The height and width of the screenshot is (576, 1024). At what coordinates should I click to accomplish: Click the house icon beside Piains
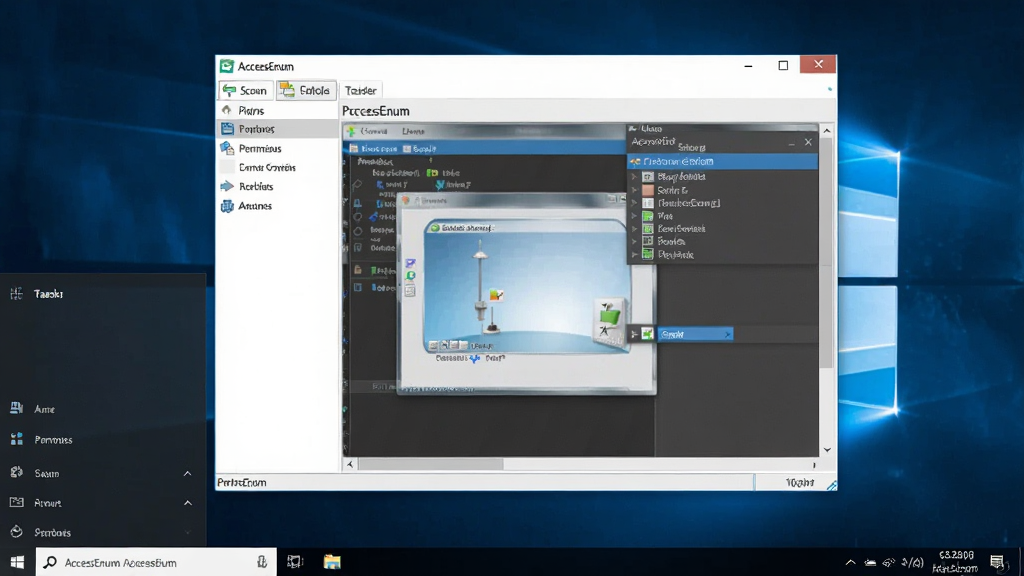coord(227,110)
